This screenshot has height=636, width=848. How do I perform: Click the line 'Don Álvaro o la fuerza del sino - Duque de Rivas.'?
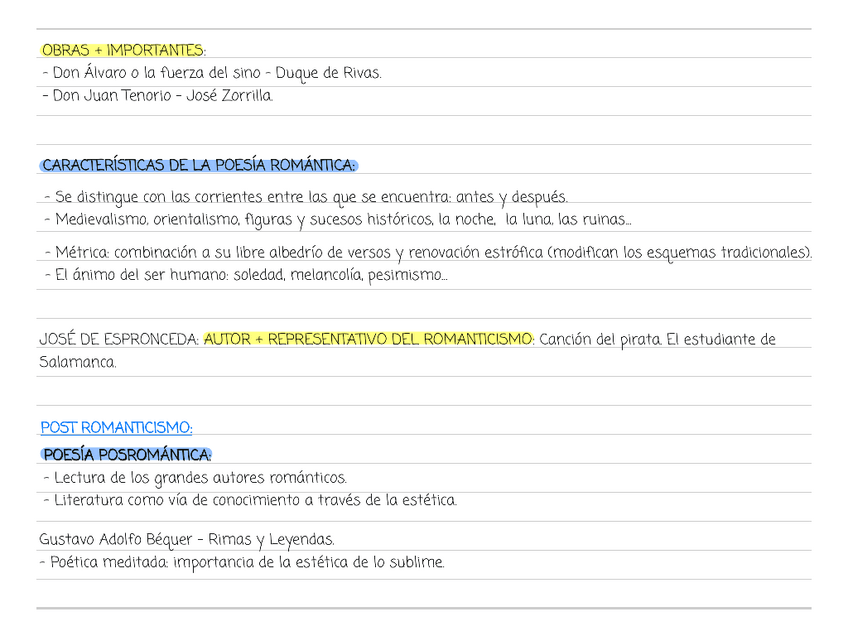point(212,73)
